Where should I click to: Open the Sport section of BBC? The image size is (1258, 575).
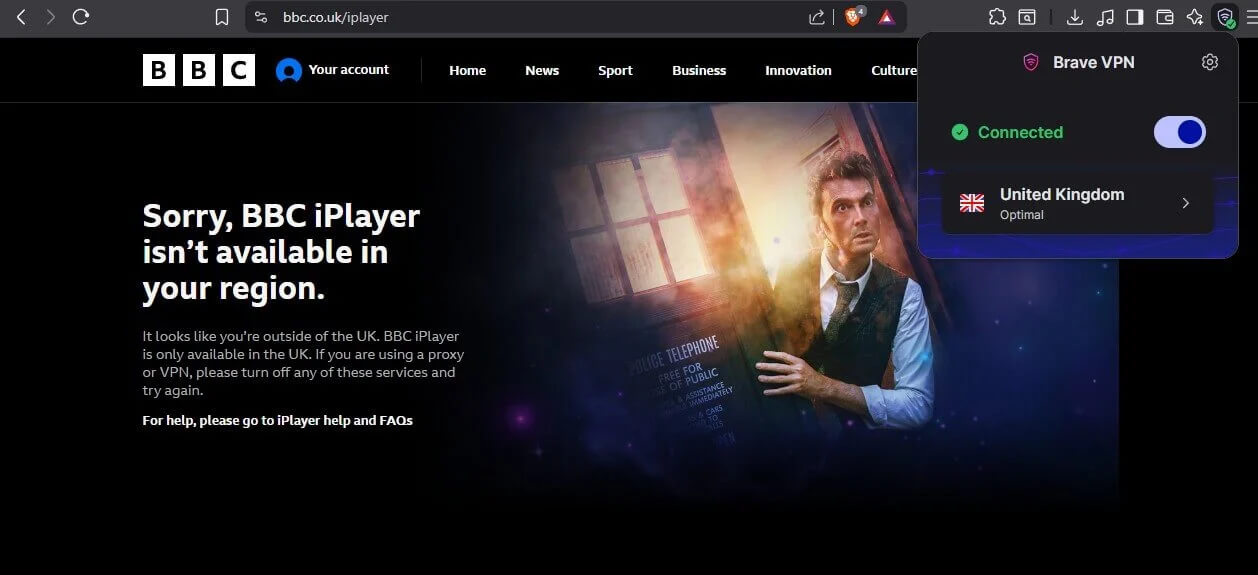[615, 70]
